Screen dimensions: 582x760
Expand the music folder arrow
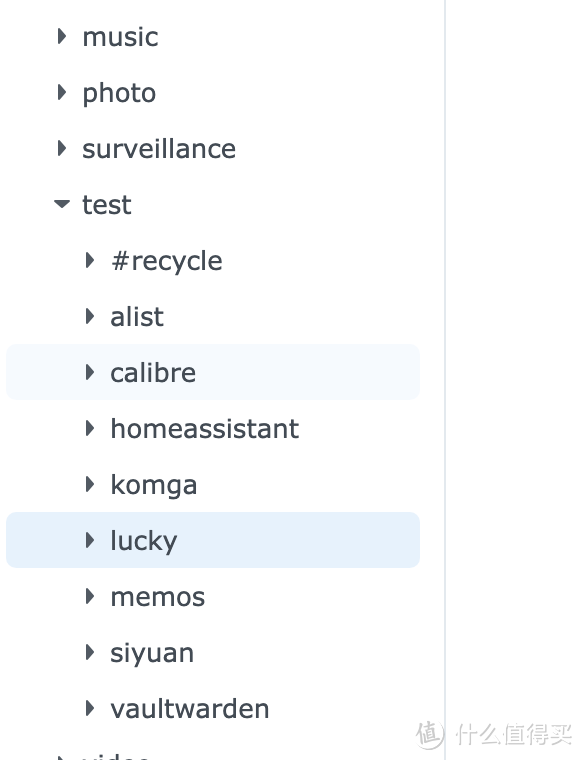[62, 36]
